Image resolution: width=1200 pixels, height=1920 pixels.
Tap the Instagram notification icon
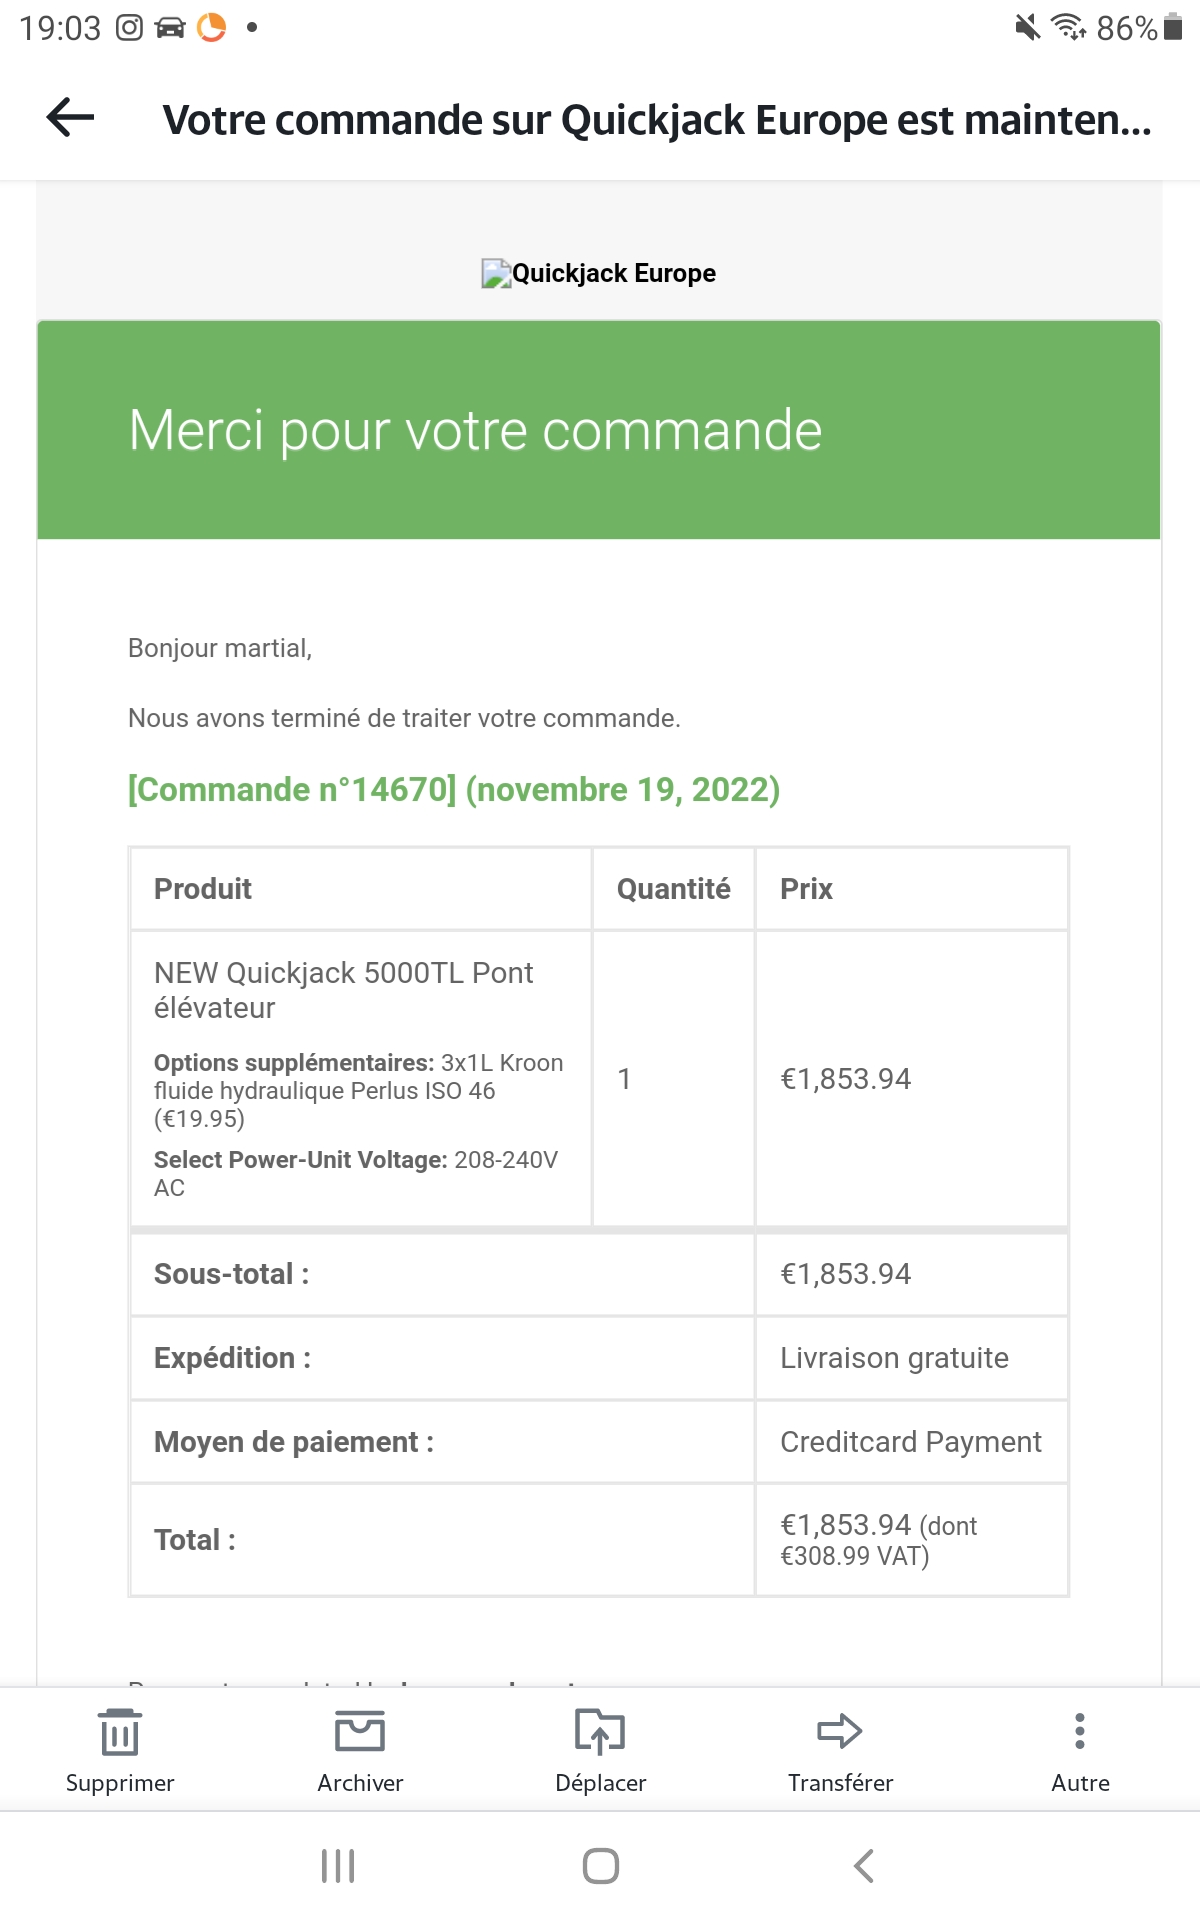tap(130, 27)
